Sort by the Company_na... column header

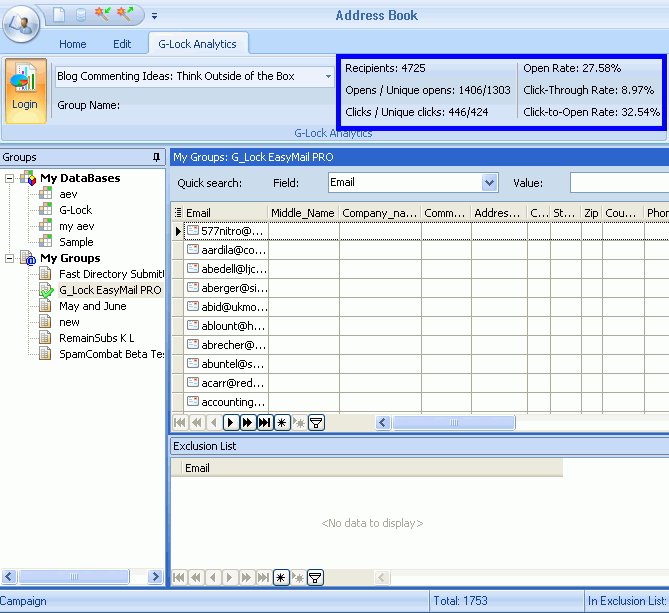[380, 212]
